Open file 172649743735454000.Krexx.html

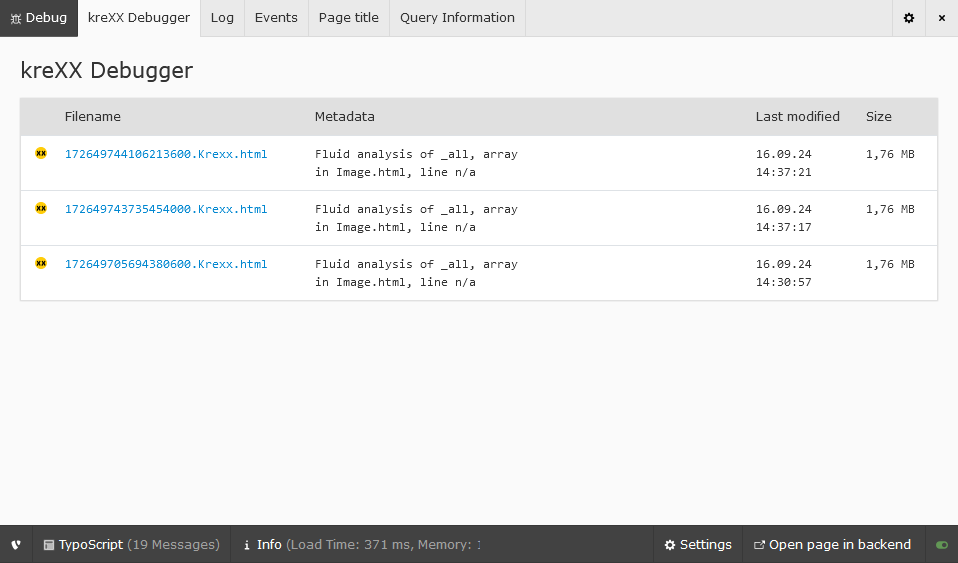click(166, 209)
